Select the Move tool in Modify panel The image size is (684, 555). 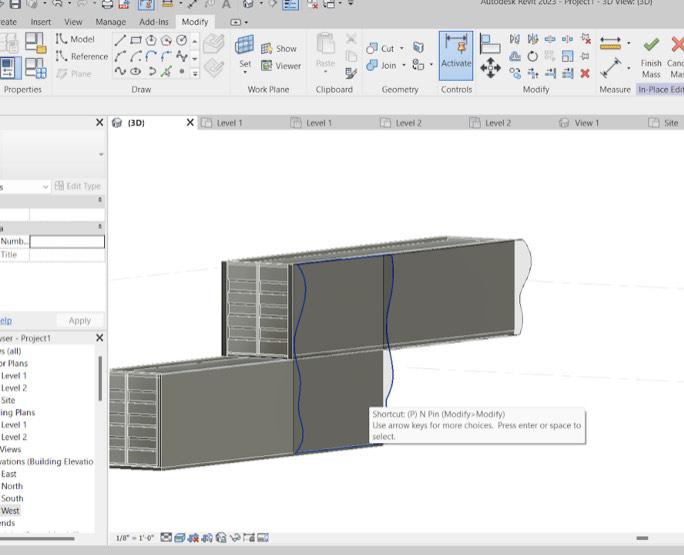(490, 68)
